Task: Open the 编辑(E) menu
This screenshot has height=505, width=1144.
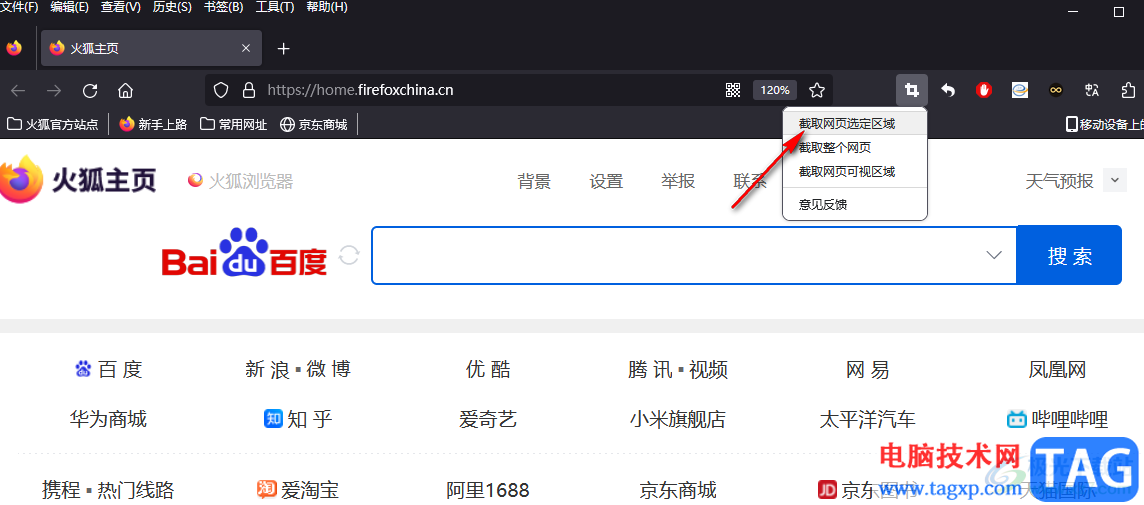Action: pyautogui.click(x=69, y=7)
